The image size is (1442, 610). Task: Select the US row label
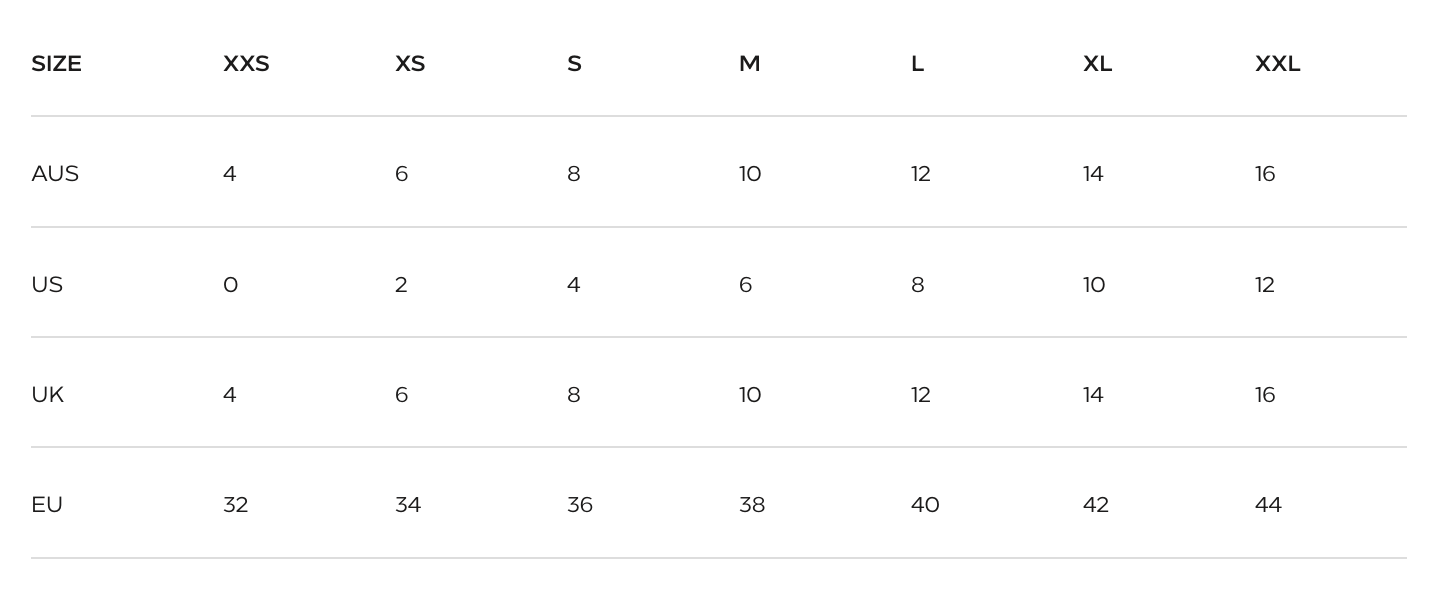click(x=47, y=285)
